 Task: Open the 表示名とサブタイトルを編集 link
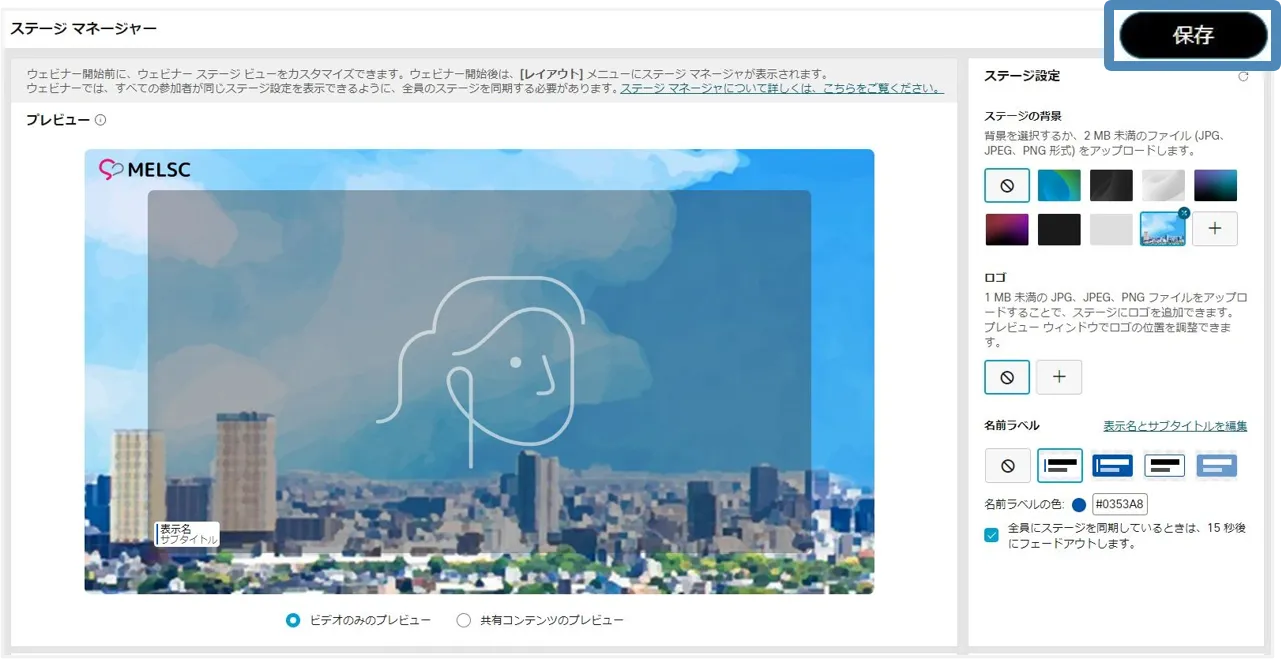coord(1175,426)
